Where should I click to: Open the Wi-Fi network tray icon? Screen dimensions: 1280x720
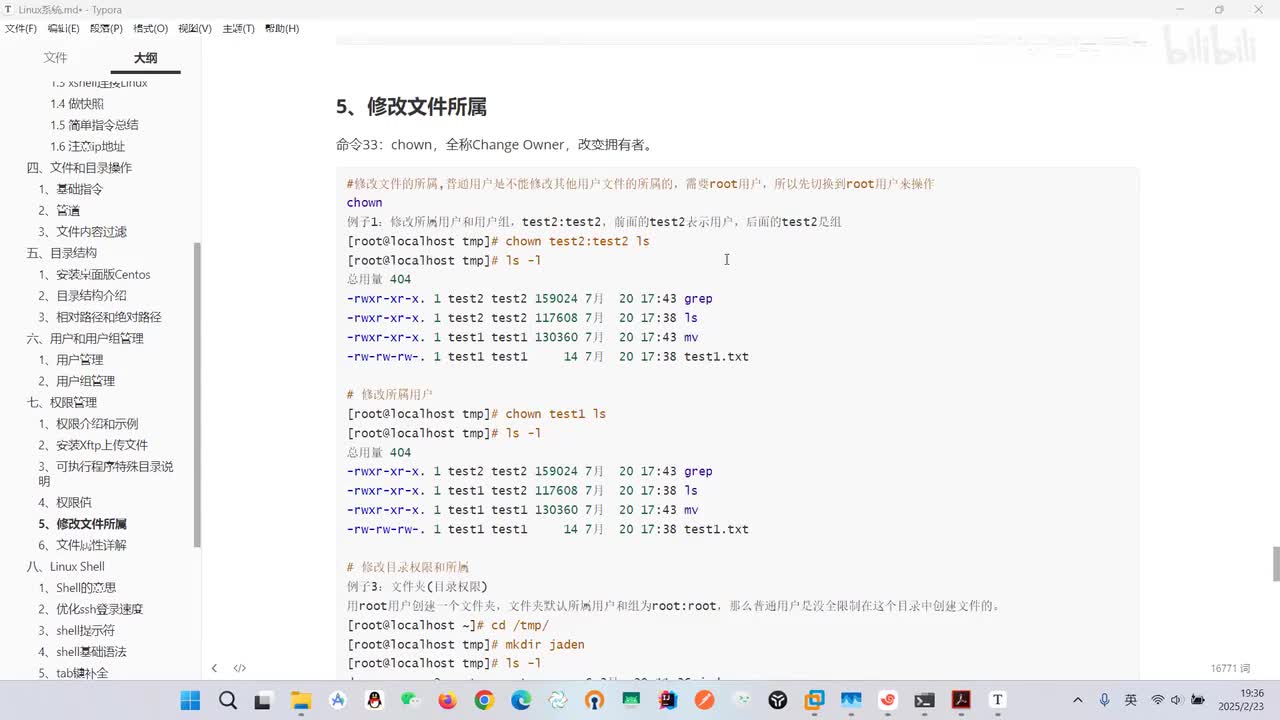click(1157, 700)
